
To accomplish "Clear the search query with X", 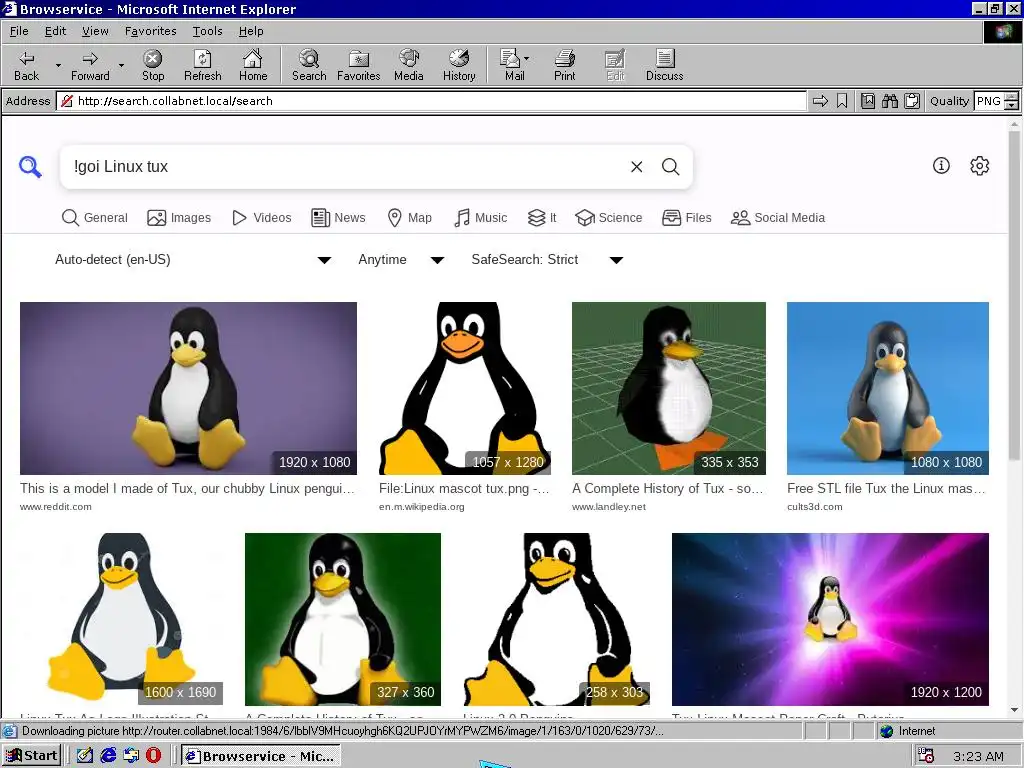I will [x=637, y=167].
